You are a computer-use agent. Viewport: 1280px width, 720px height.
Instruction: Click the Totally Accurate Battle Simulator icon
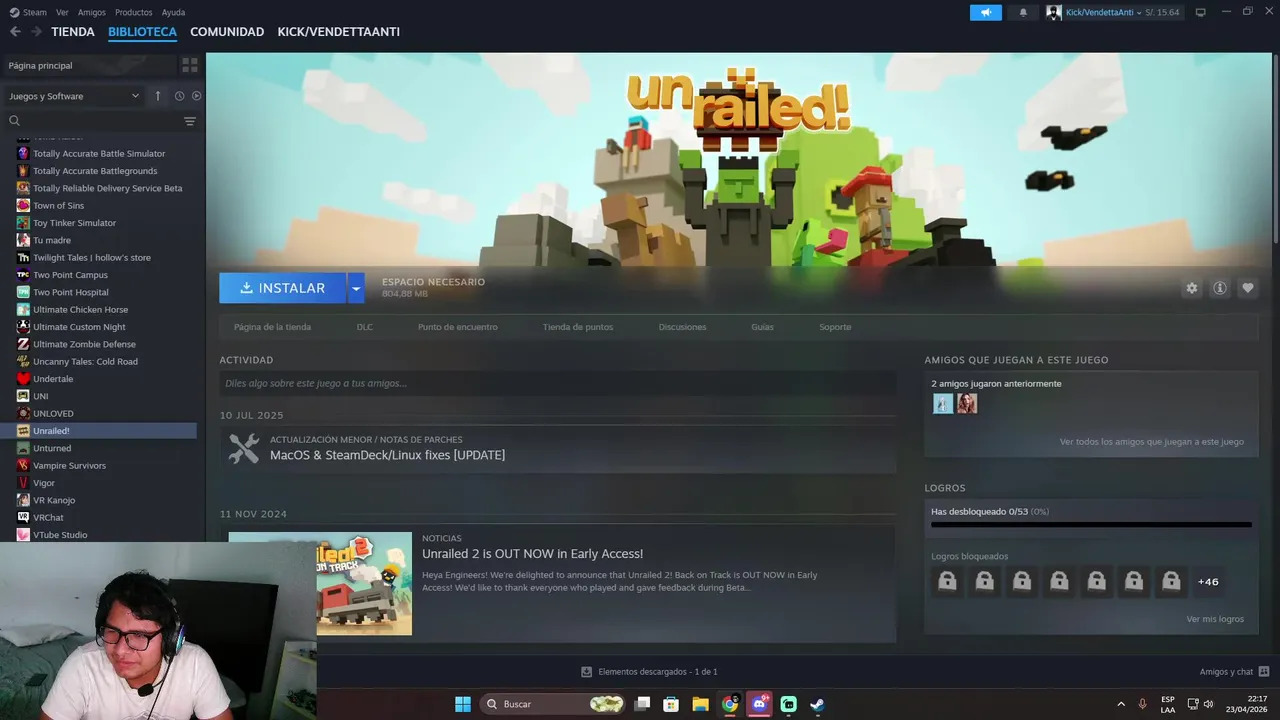click(23, 153)
